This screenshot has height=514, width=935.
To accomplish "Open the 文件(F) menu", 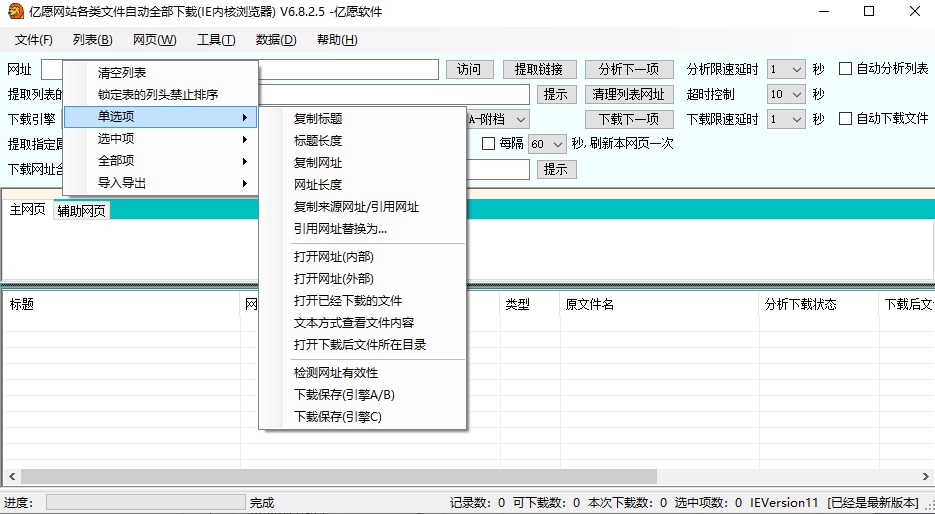I will (33, 40).
